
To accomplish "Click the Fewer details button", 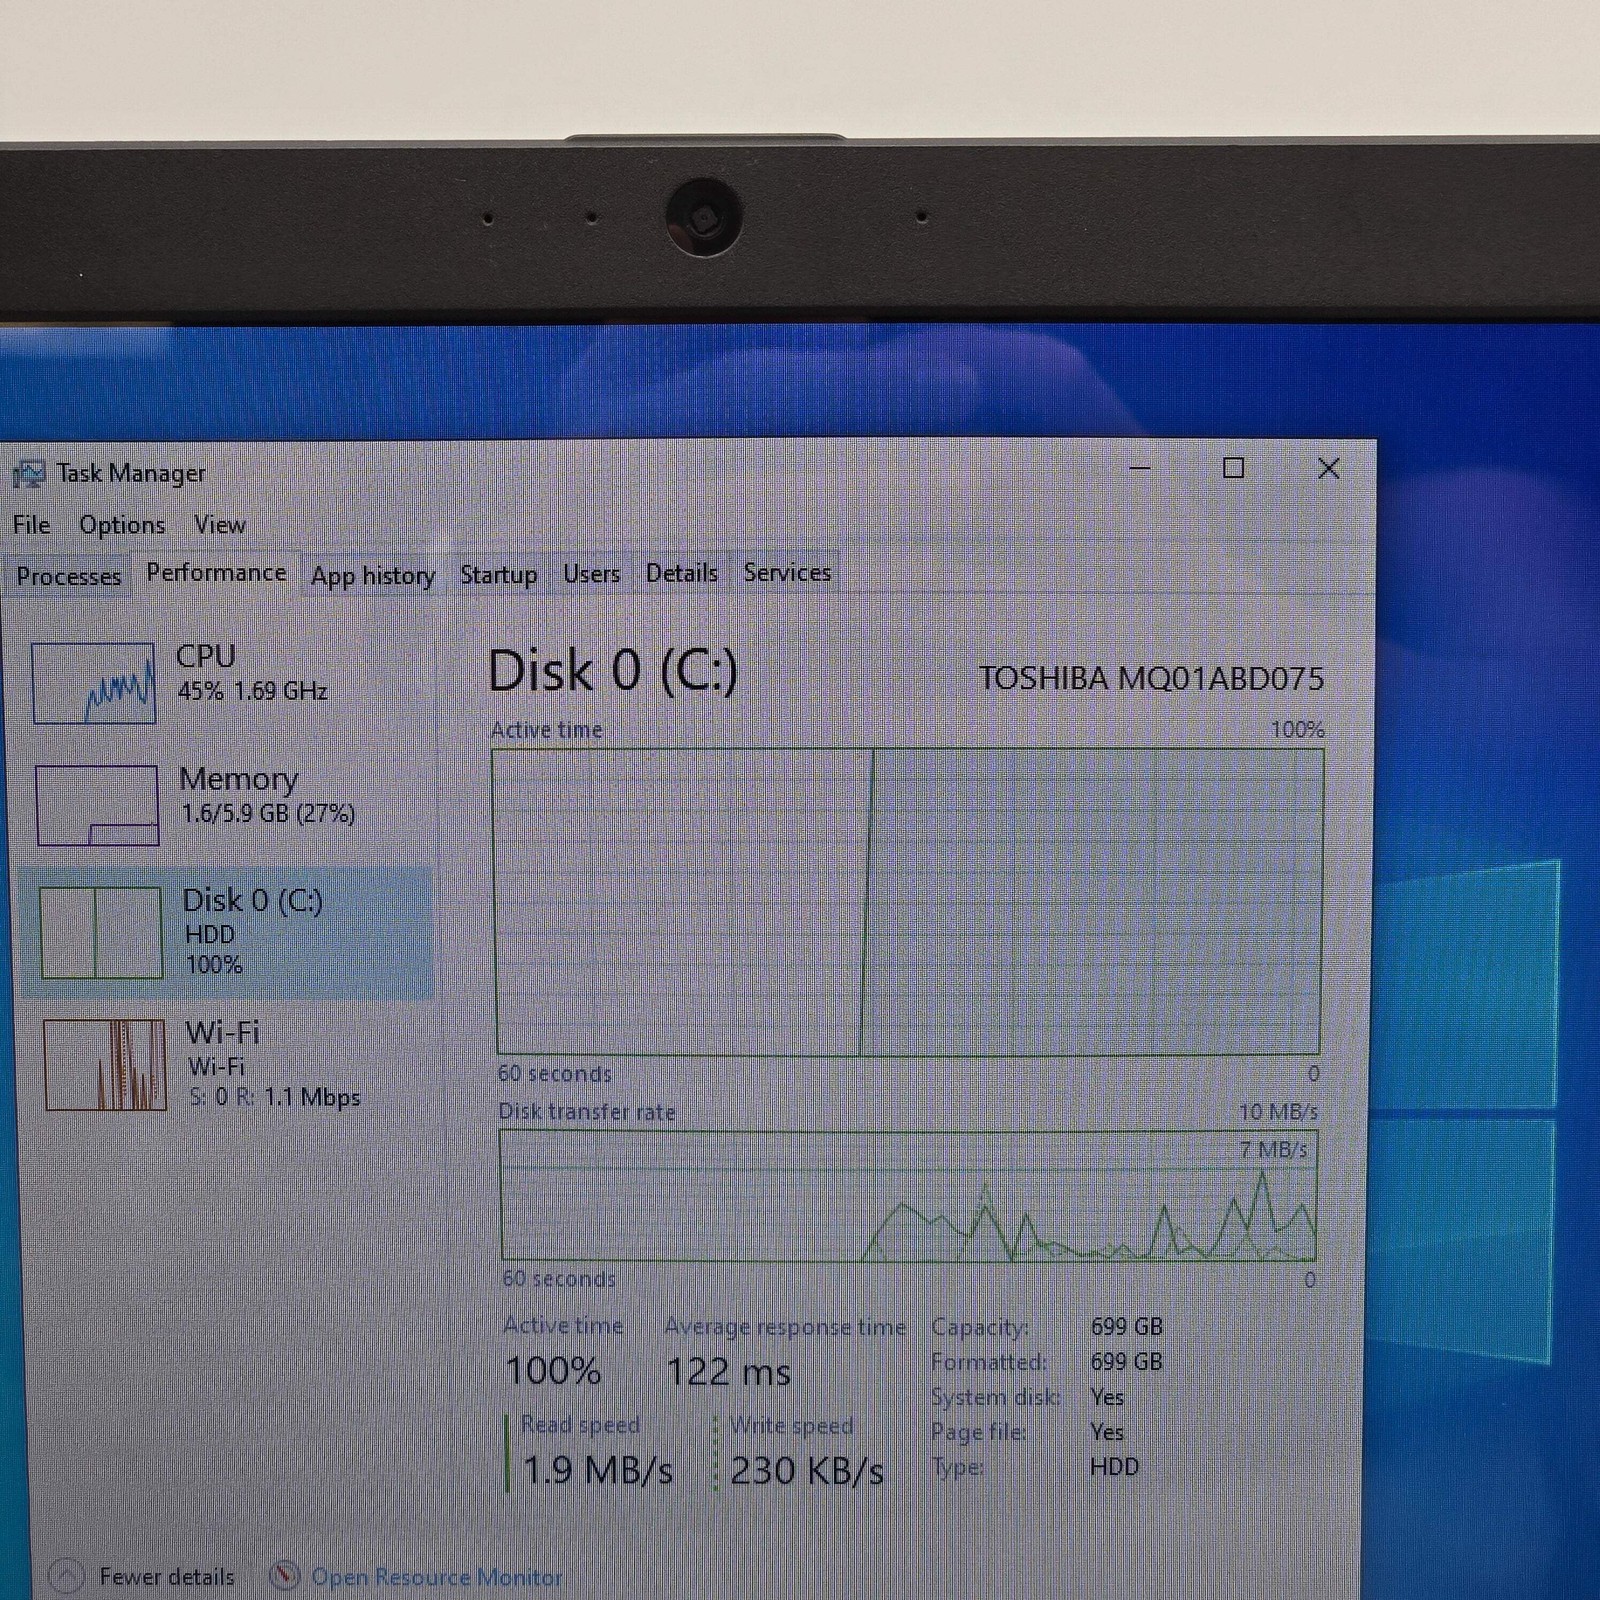I will 142,1577.
